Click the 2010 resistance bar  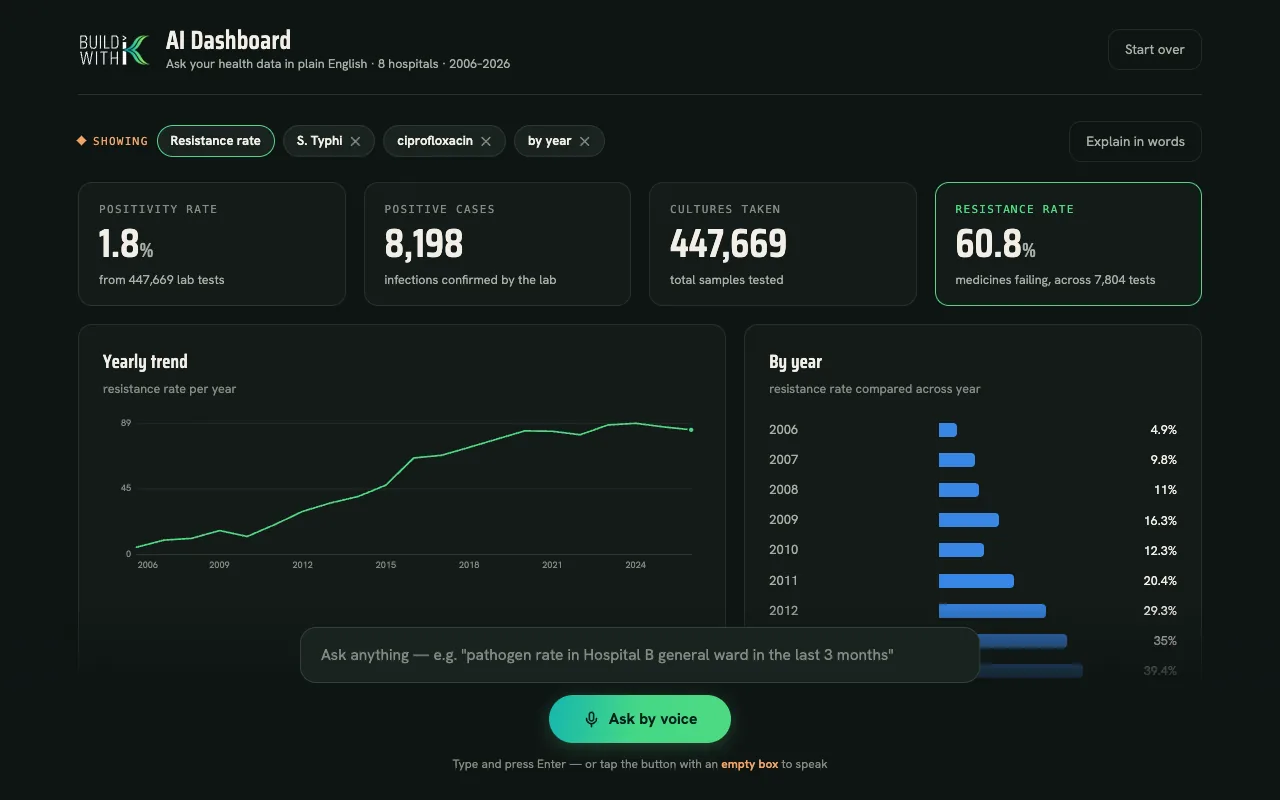[961, 550]
